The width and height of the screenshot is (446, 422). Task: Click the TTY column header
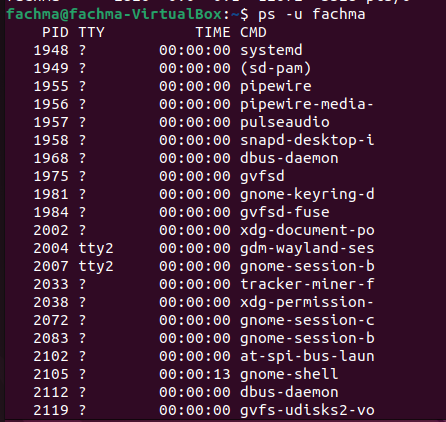[92, 32]
